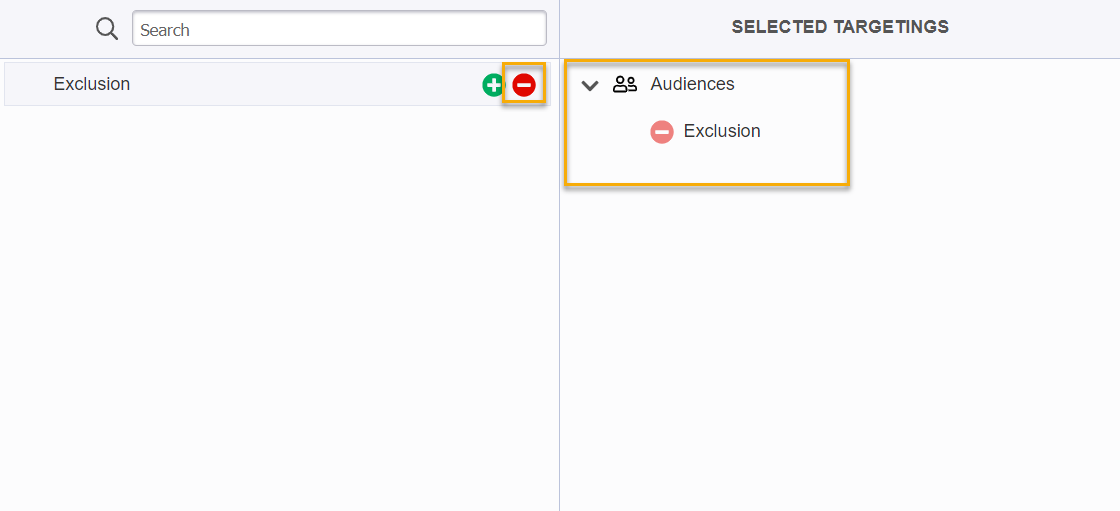Focus the Search input field
1120x511 pixels.
click(339, 29)
